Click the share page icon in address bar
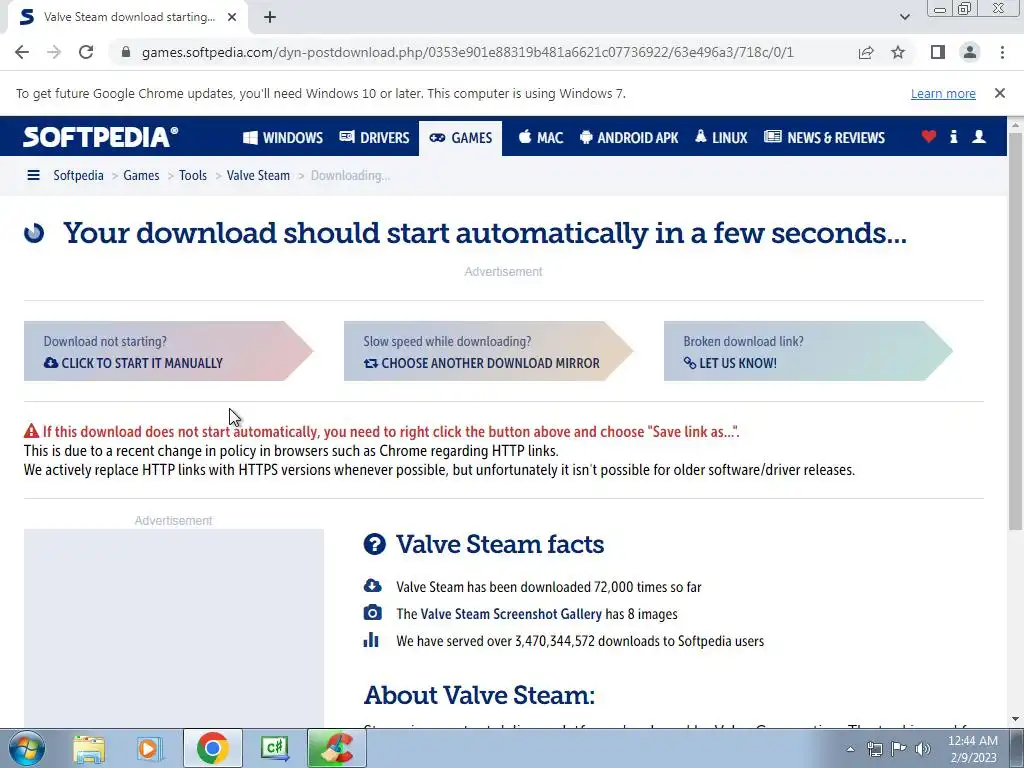This screenshot has height=768, width=1024. click(x=866, y=52)
